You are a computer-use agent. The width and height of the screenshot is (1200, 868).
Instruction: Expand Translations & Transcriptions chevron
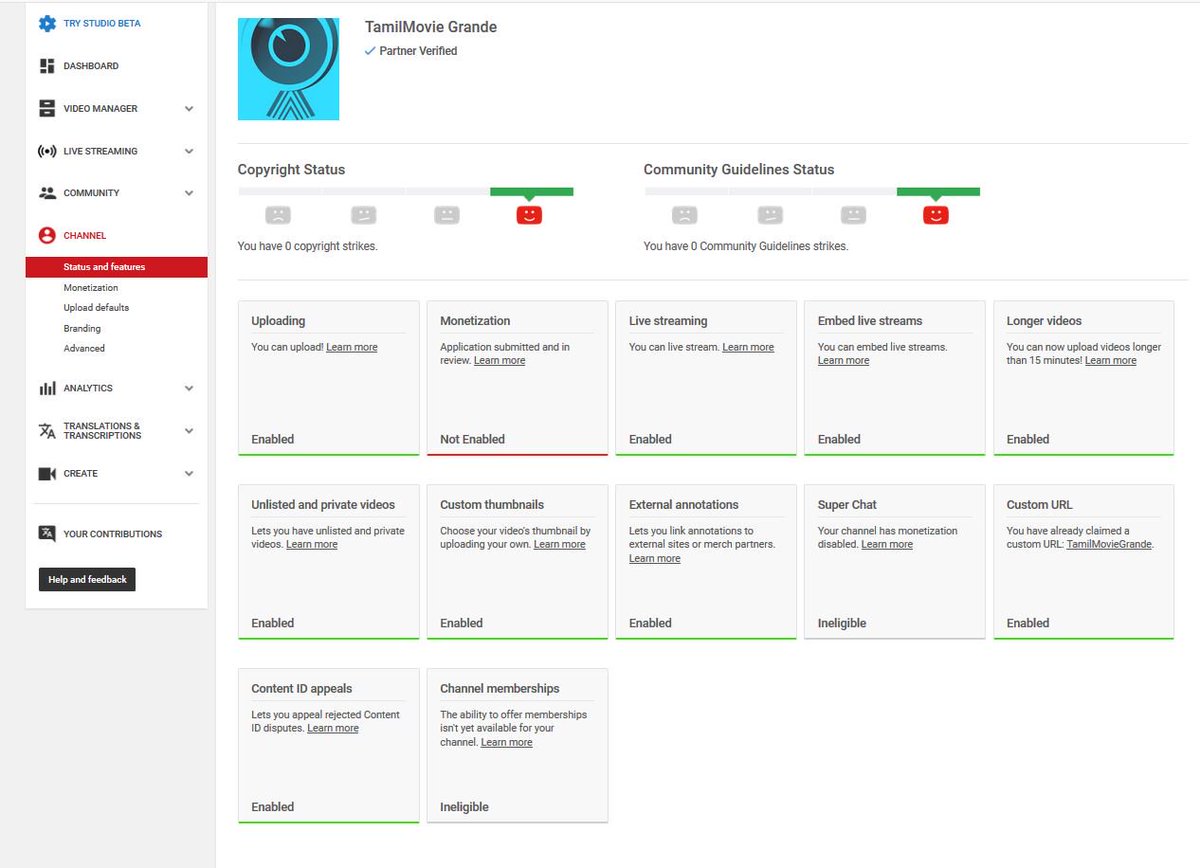(189, 431)
